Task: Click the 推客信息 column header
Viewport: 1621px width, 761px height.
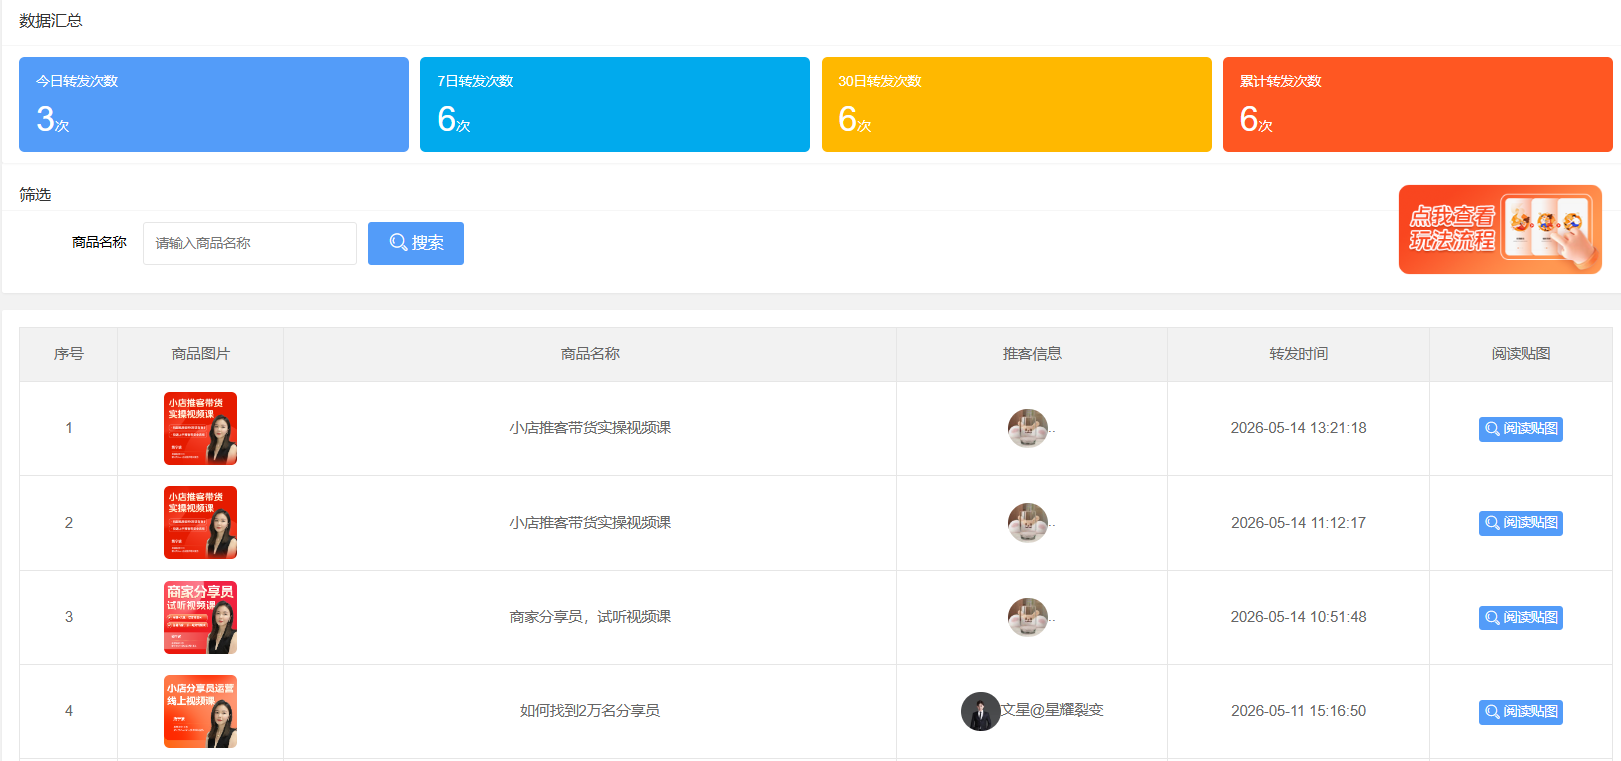Action: (x=1032, y=354)
